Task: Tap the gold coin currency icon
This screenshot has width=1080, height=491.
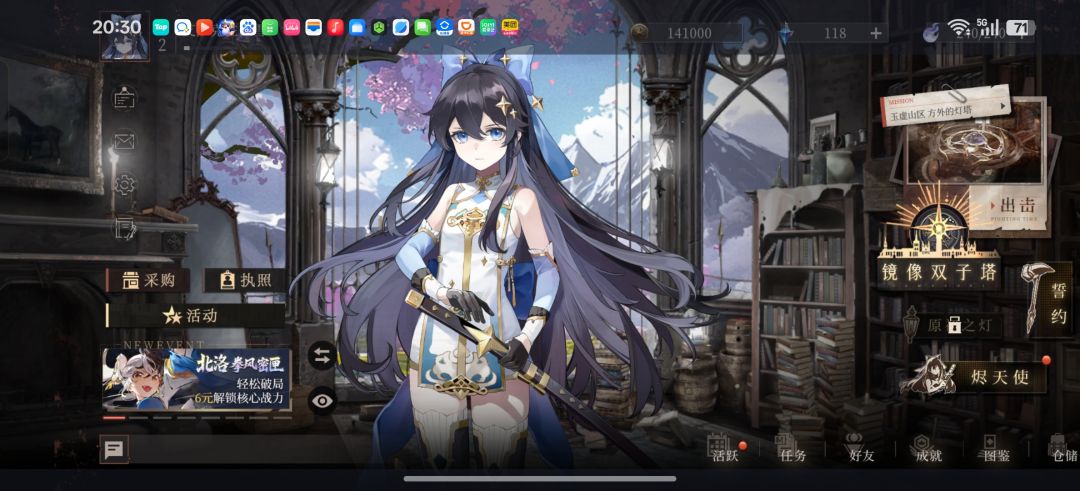Action: tap(639, 32)
